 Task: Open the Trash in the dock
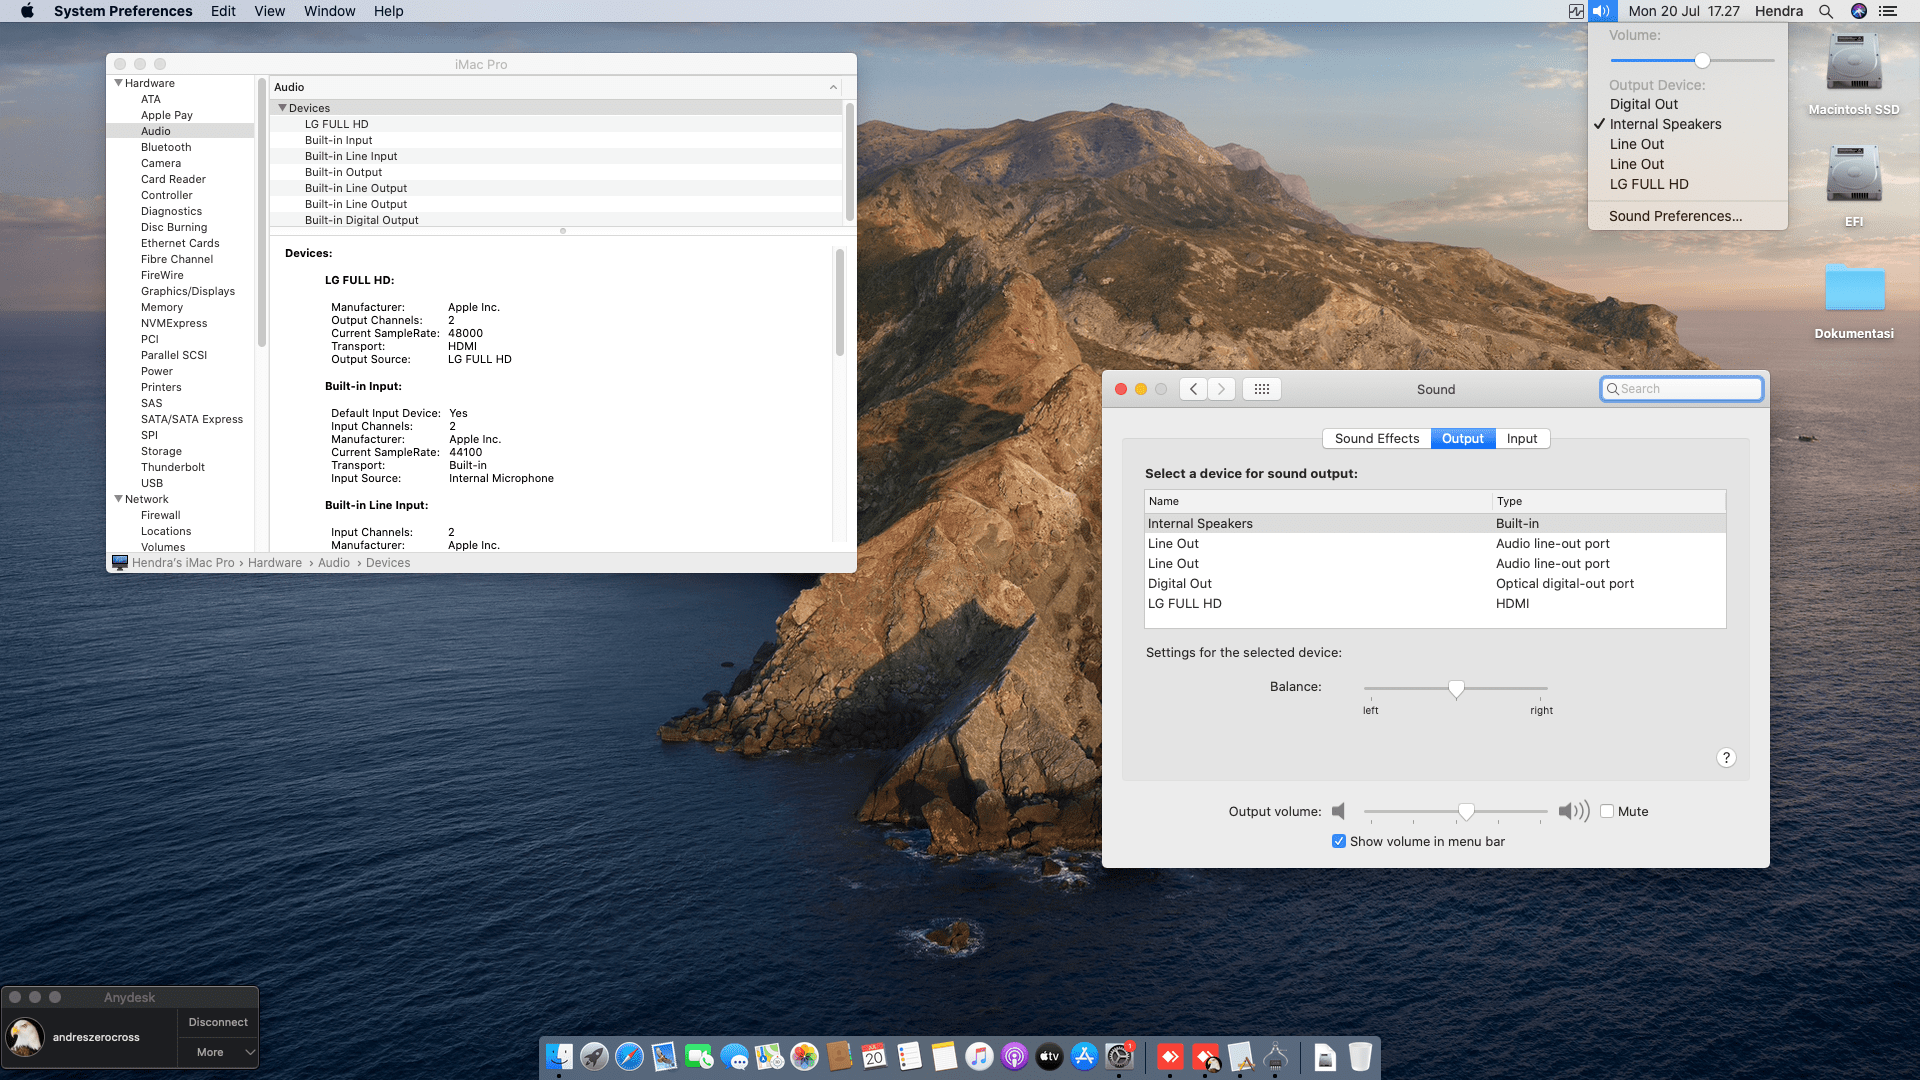(1360, 1056)
